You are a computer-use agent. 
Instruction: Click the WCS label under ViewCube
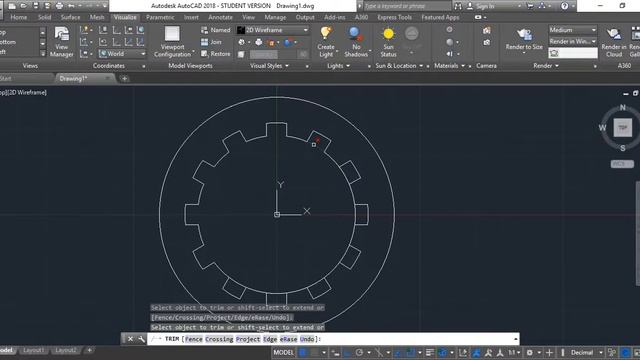(622, 164)
